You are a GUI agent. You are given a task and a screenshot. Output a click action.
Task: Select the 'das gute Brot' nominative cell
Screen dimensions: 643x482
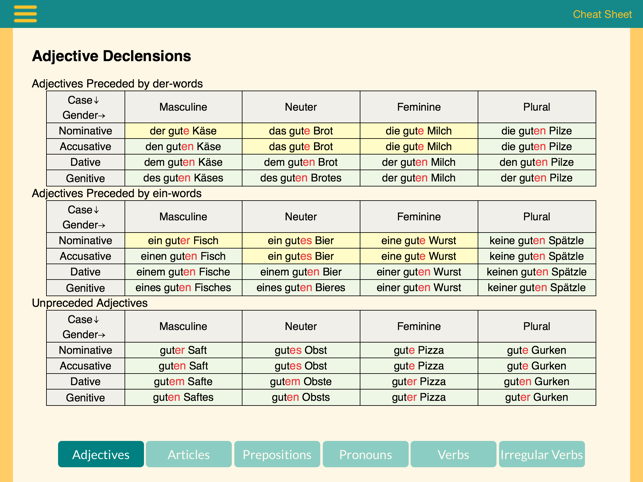[x=301, y=131]
